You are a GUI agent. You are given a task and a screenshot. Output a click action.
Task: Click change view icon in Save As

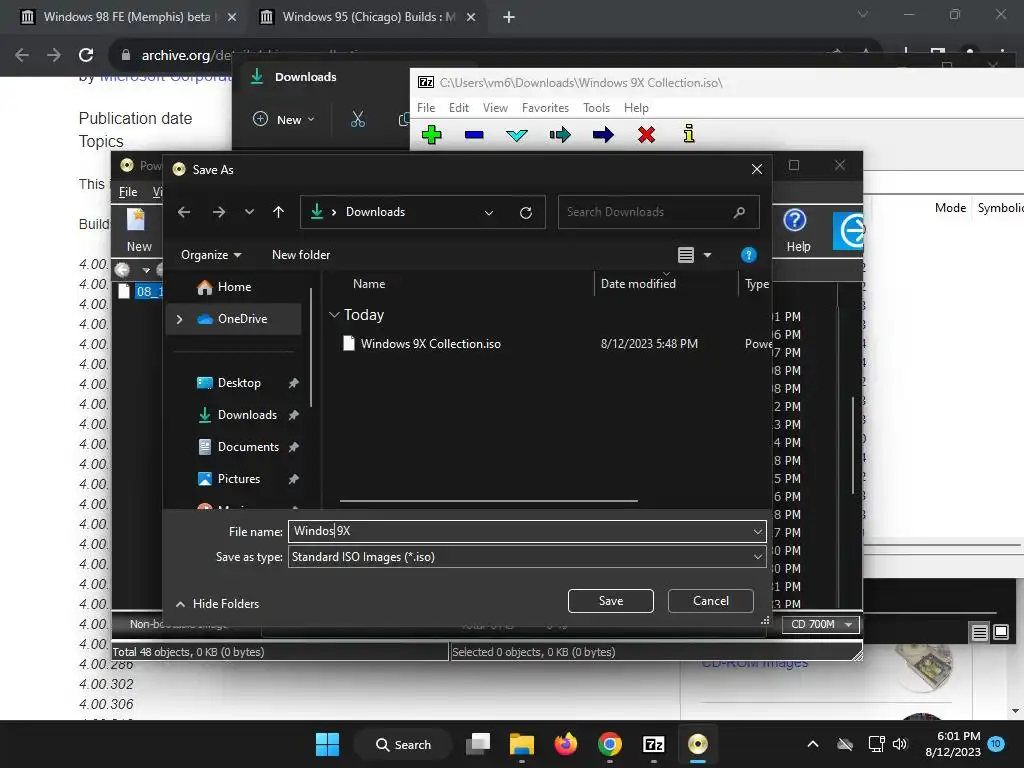tap(686, 255)
